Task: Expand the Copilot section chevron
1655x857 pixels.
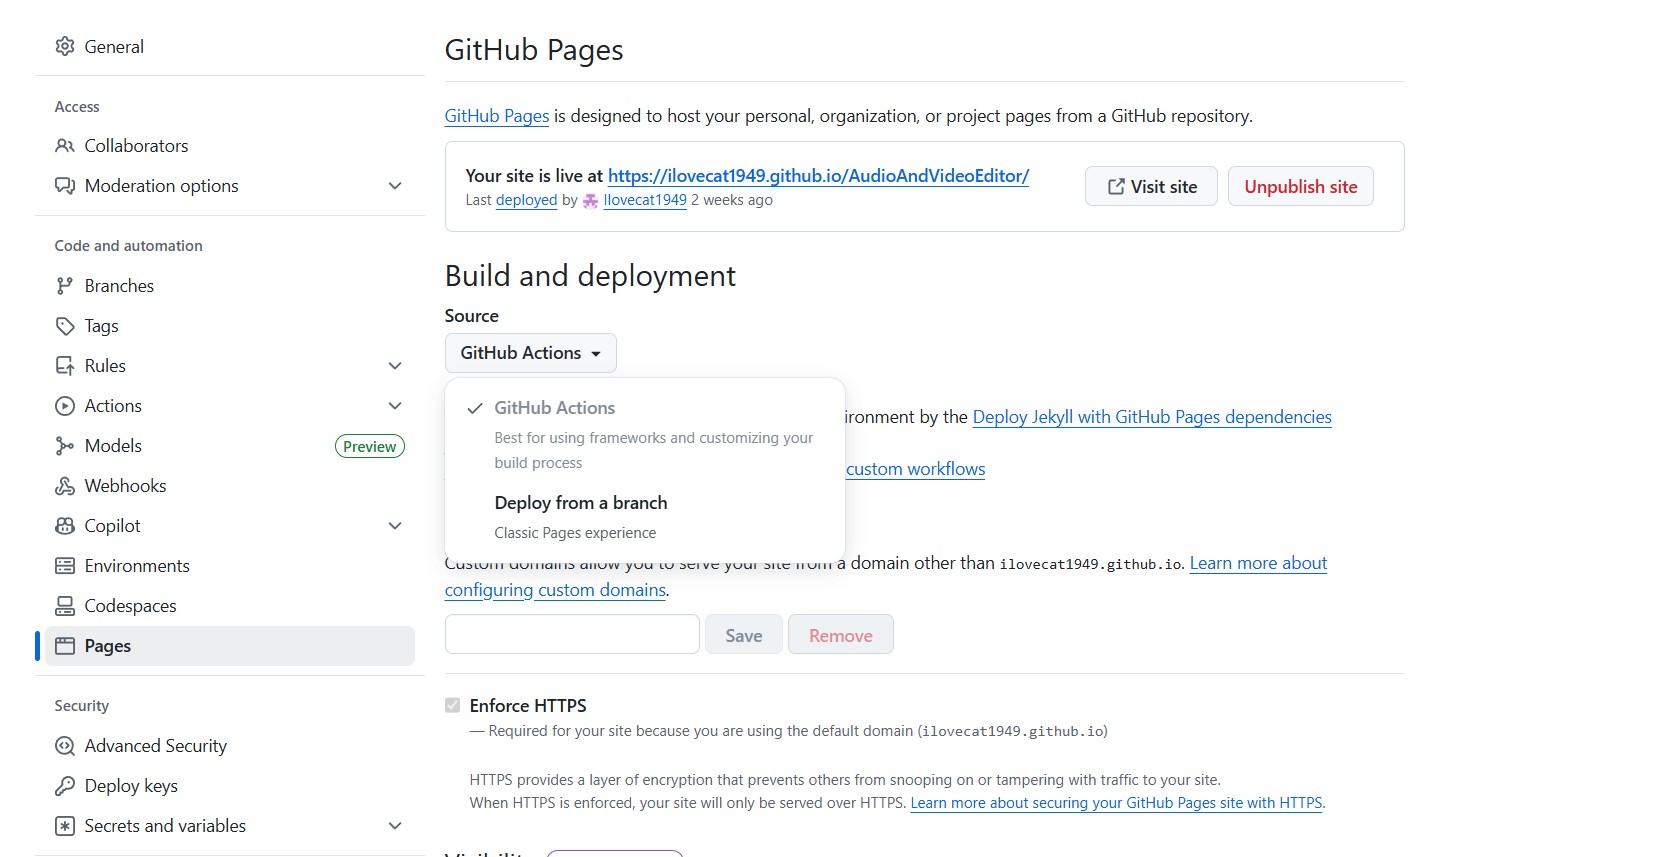Action: 395,526
